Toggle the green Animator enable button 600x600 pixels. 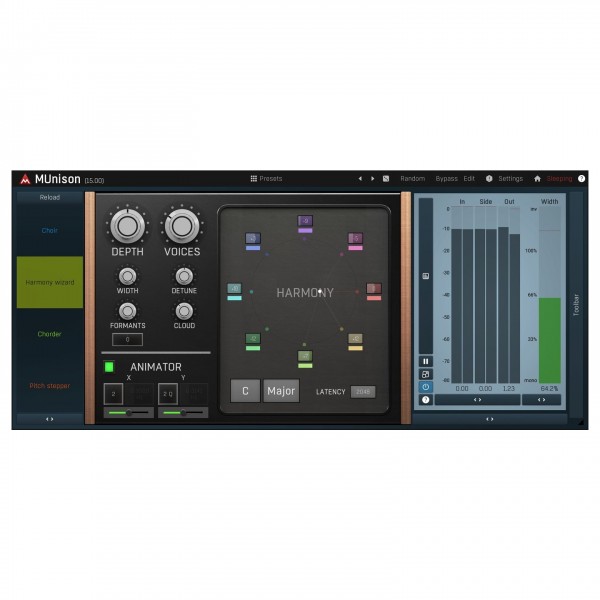click(x=109, y=367)
